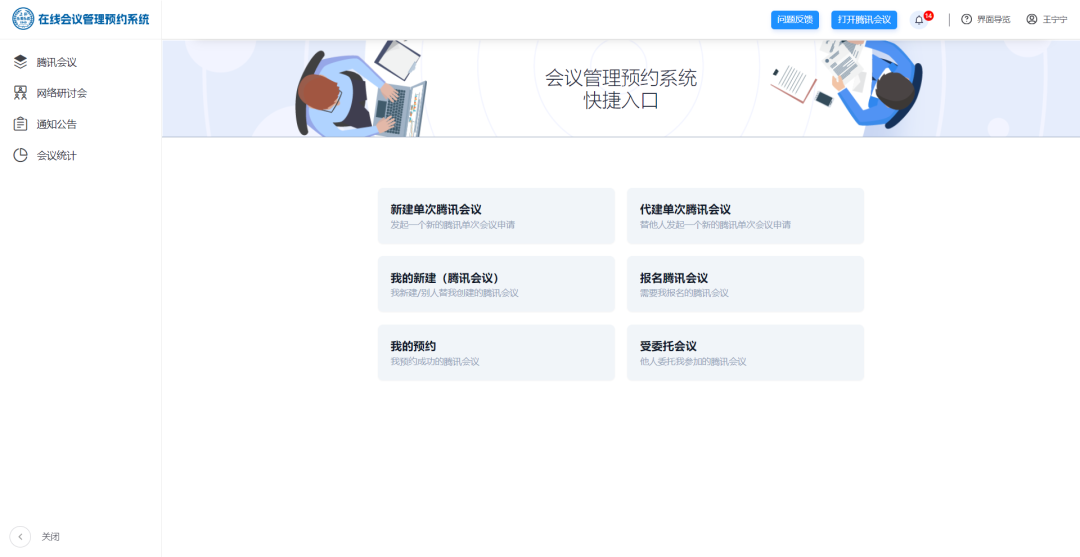Click the 网络研讨会 sidebar icon

(21, 93)
